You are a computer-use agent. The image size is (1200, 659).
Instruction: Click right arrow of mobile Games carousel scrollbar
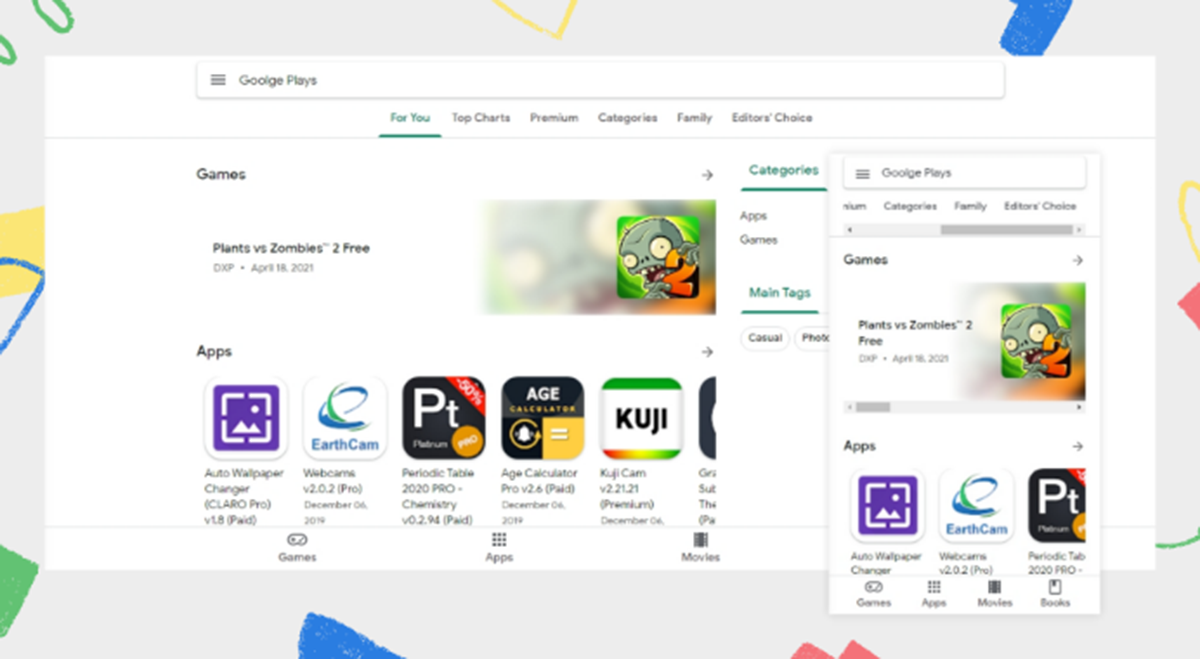pos(1080,407)
